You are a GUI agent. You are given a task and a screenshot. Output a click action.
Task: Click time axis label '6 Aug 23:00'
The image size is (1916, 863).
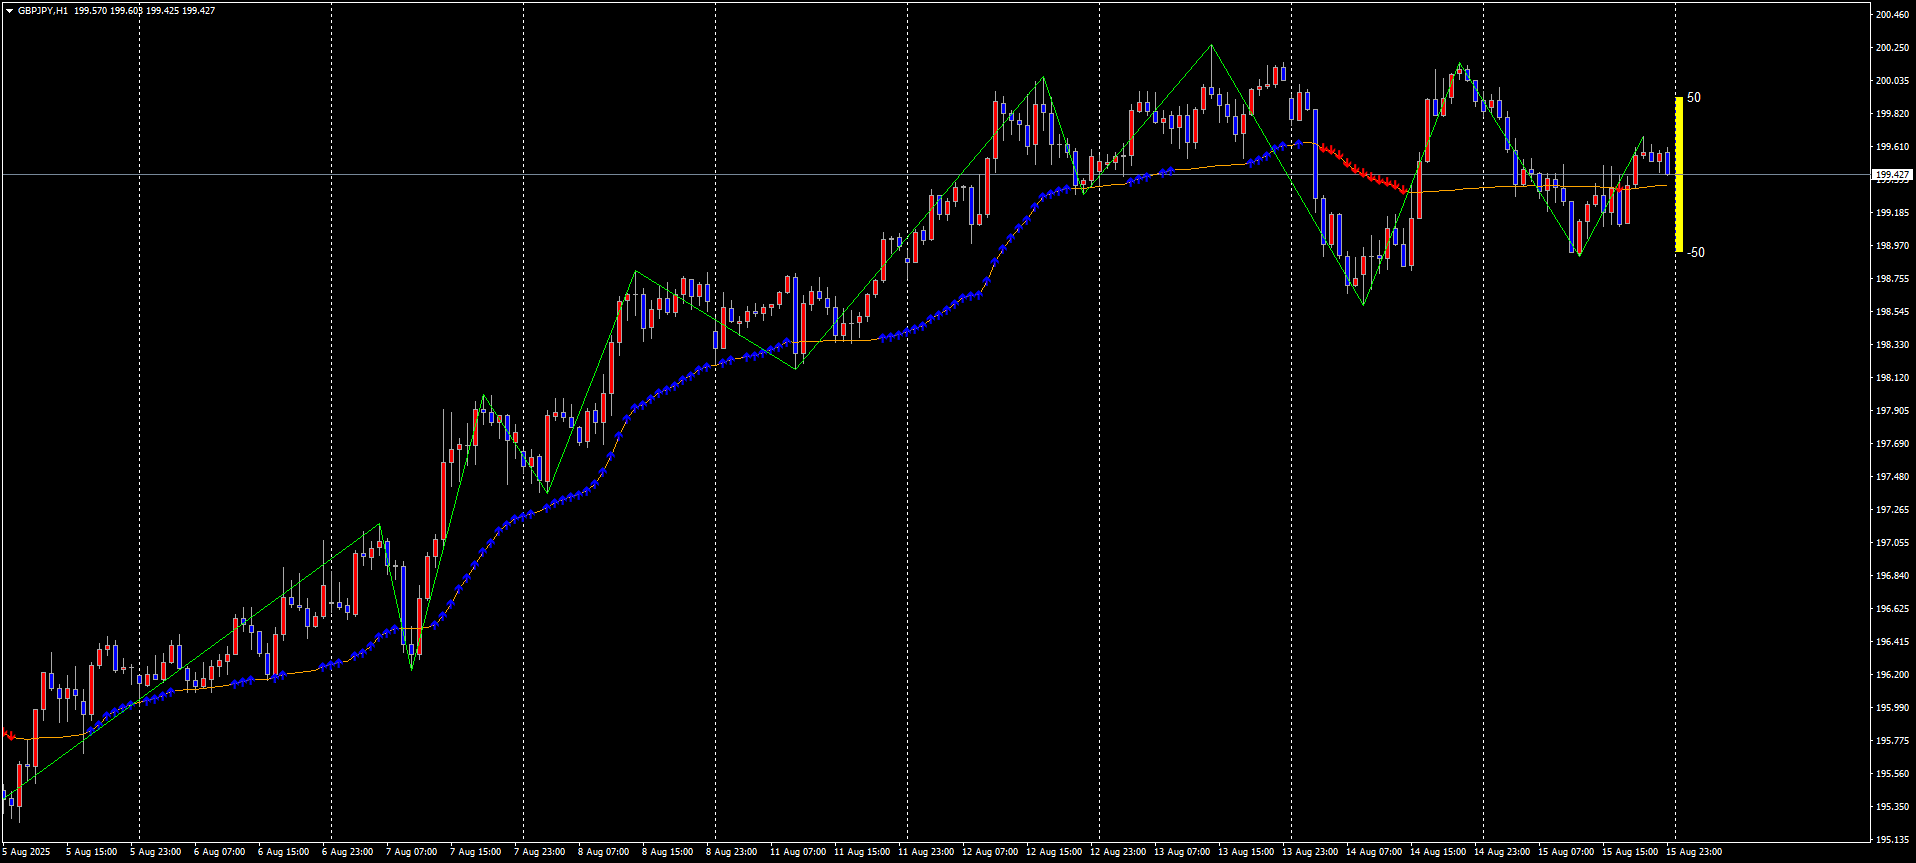348,853
